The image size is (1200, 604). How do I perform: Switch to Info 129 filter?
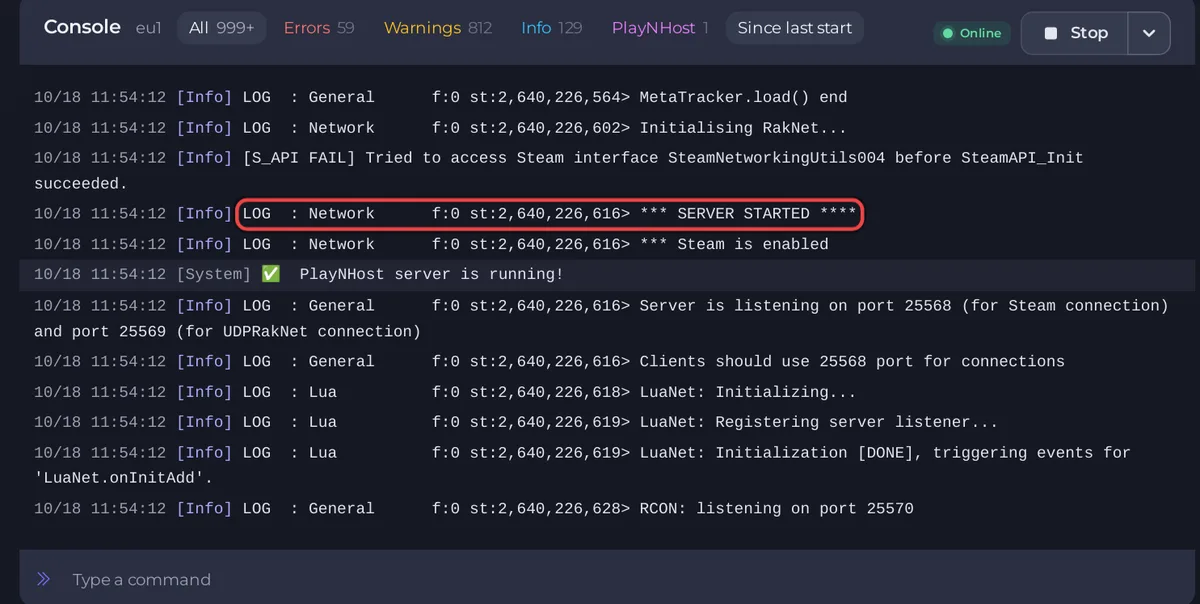(551, 28)
